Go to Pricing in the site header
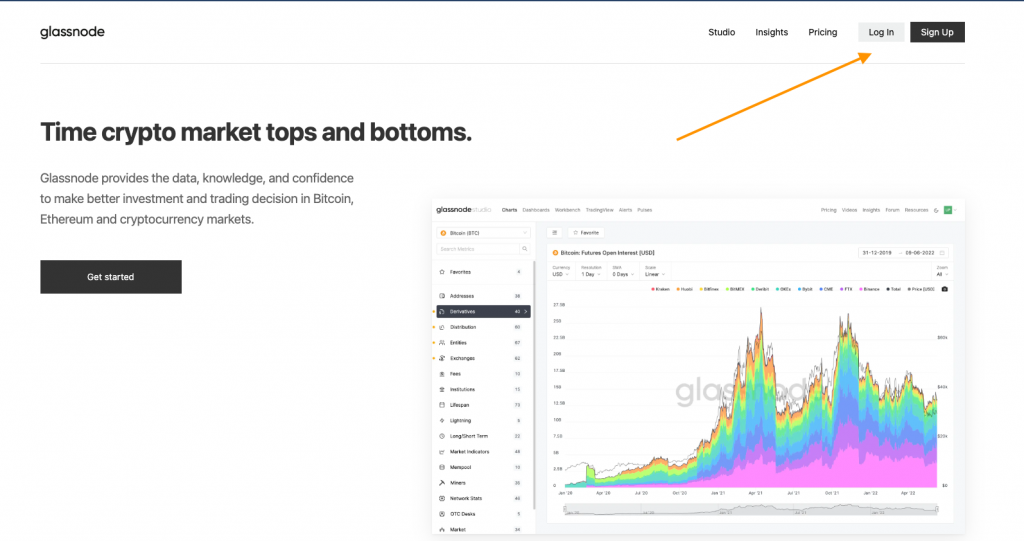Viewport: 1024px width, 541px height. click(822, 32)
